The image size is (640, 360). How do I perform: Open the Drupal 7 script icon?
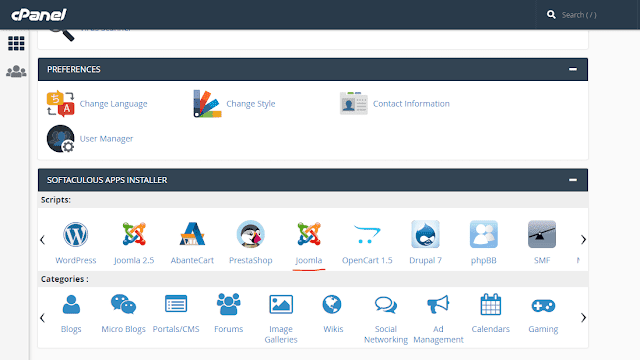(425, 234)
